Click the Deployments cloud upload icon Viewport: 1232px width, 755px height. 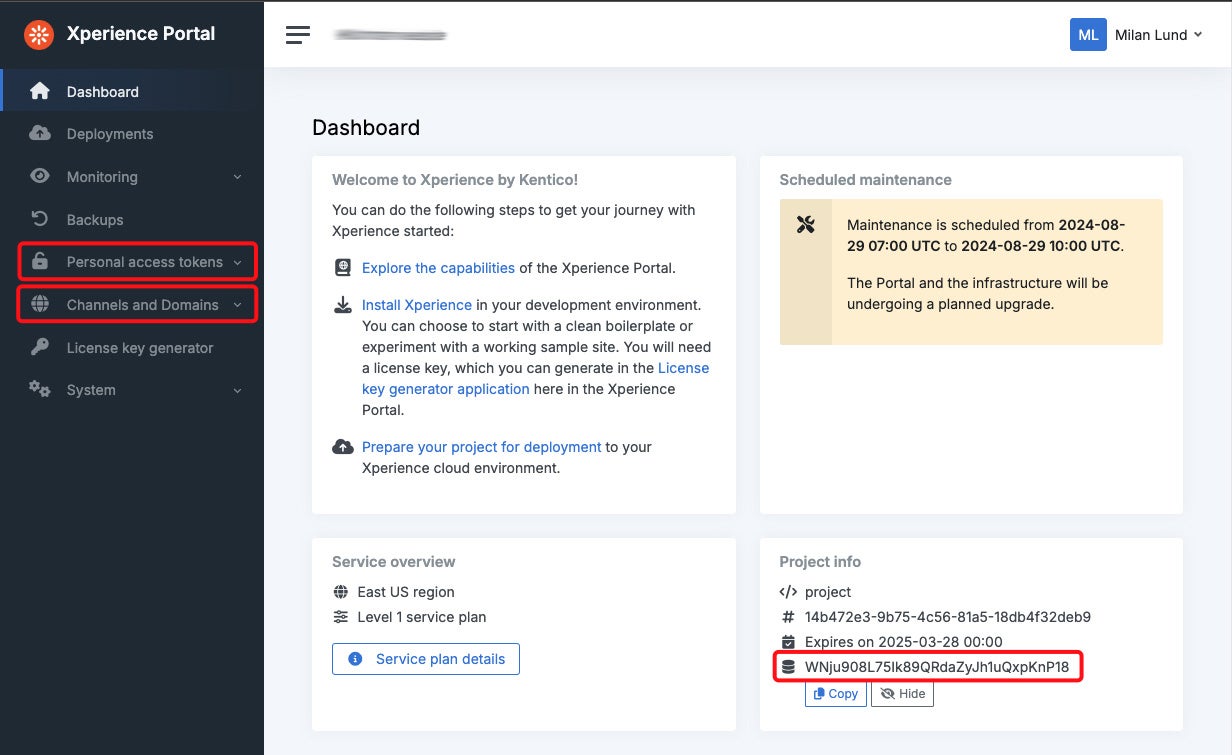point(40,134)
